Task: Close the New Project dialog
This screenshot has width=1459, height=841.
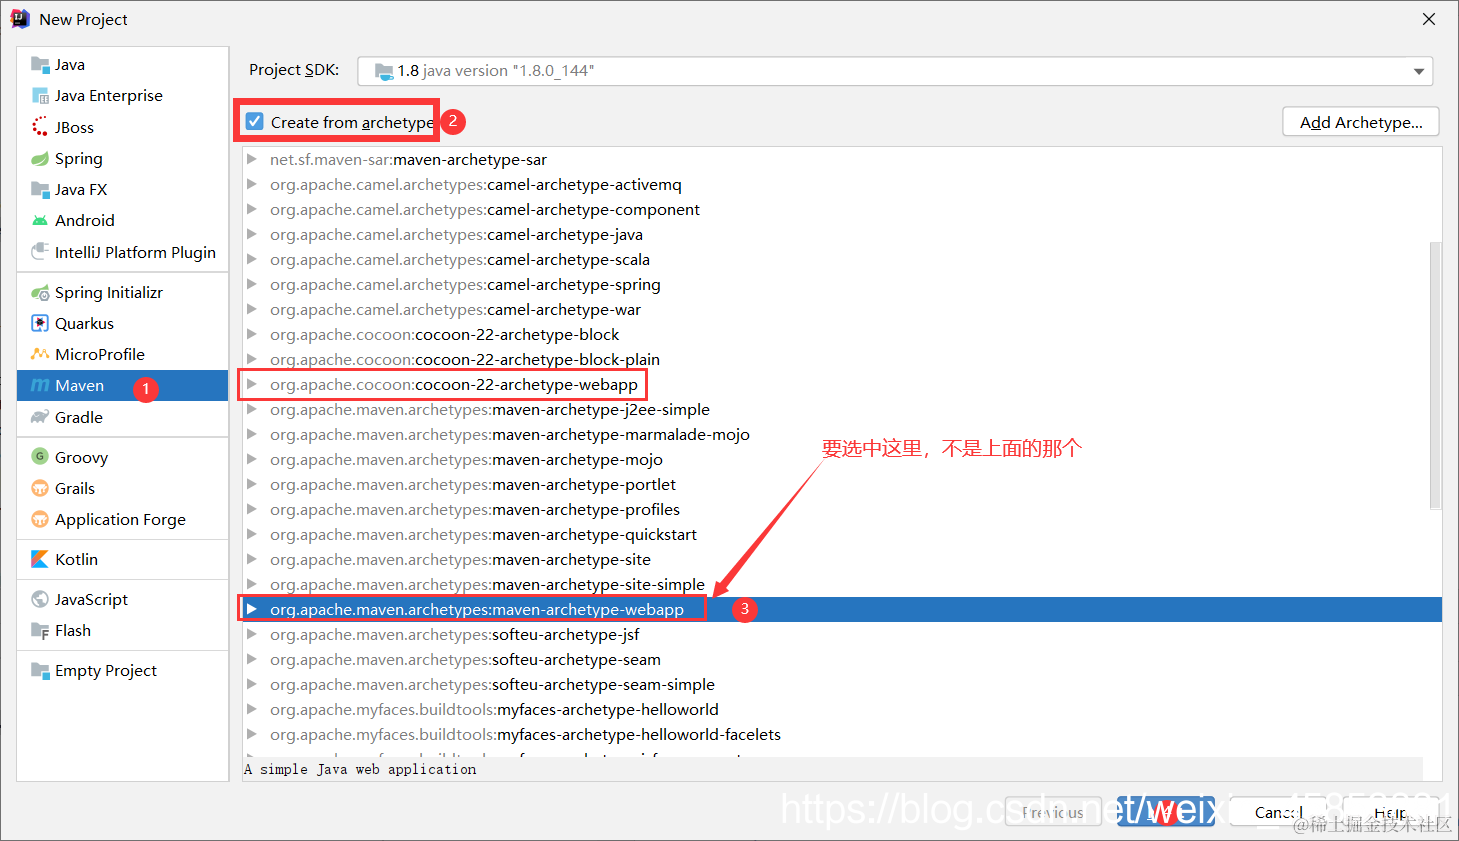Action: pos(1429,19)
